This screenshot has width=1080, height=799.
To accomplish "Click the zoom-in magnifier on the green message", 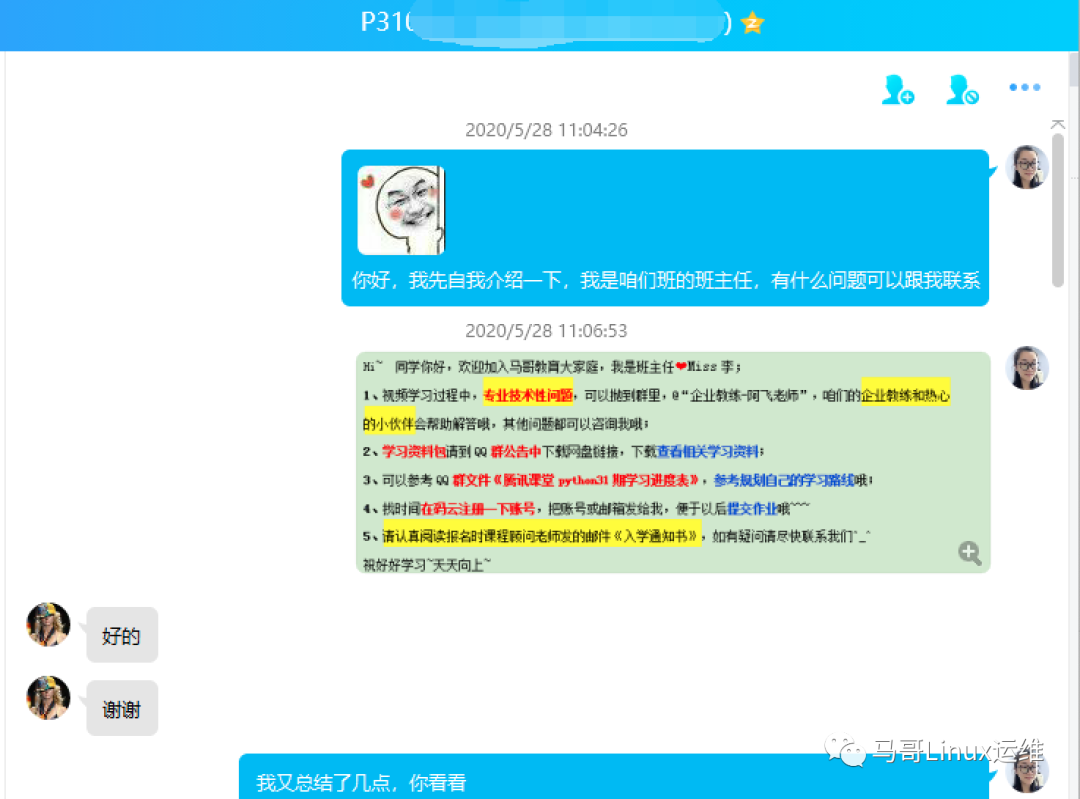I will [967, 553].
